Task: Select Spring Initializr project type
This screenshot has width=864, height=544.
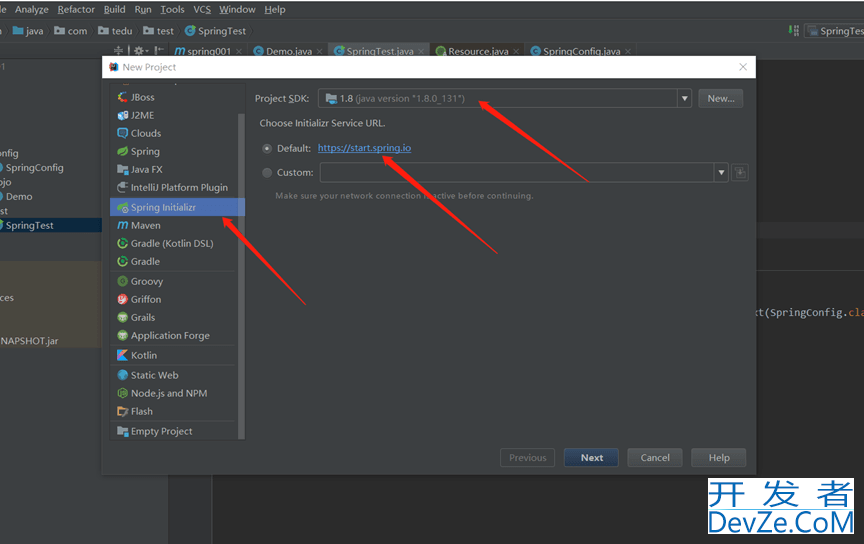Action: (177, 207)
